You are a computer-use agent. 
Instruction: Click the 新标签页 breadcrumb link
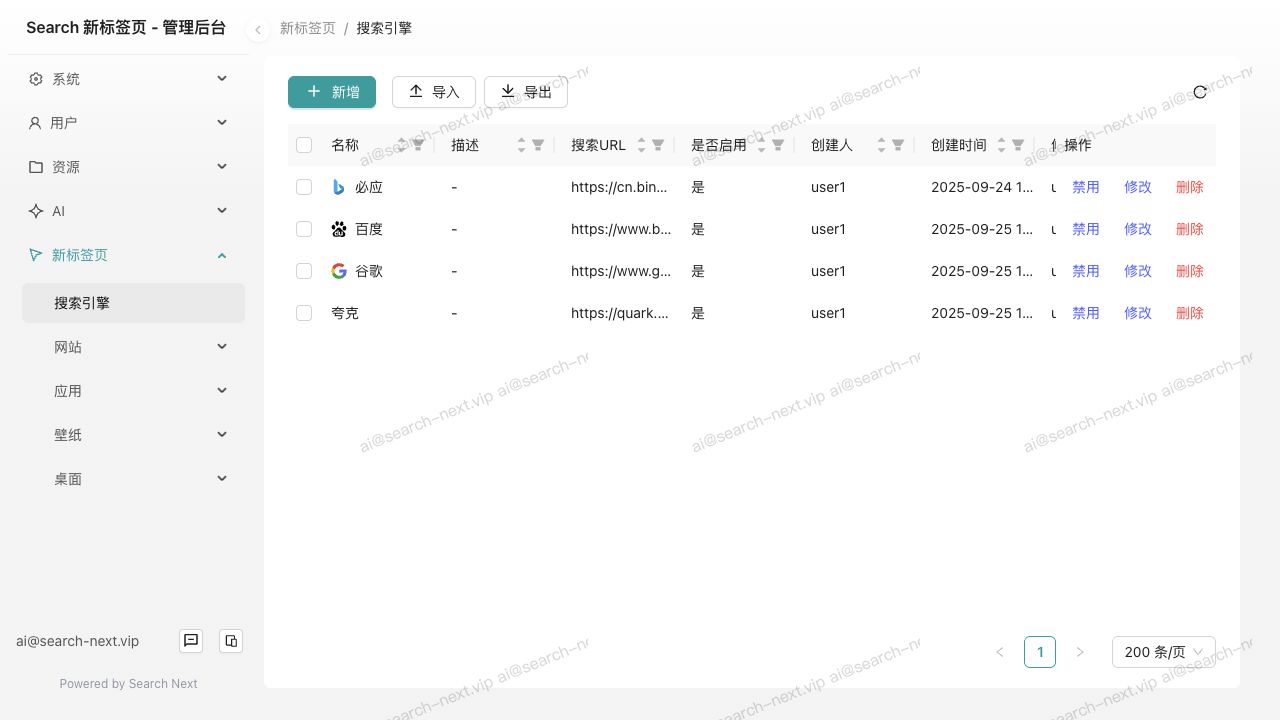point(308,29)
